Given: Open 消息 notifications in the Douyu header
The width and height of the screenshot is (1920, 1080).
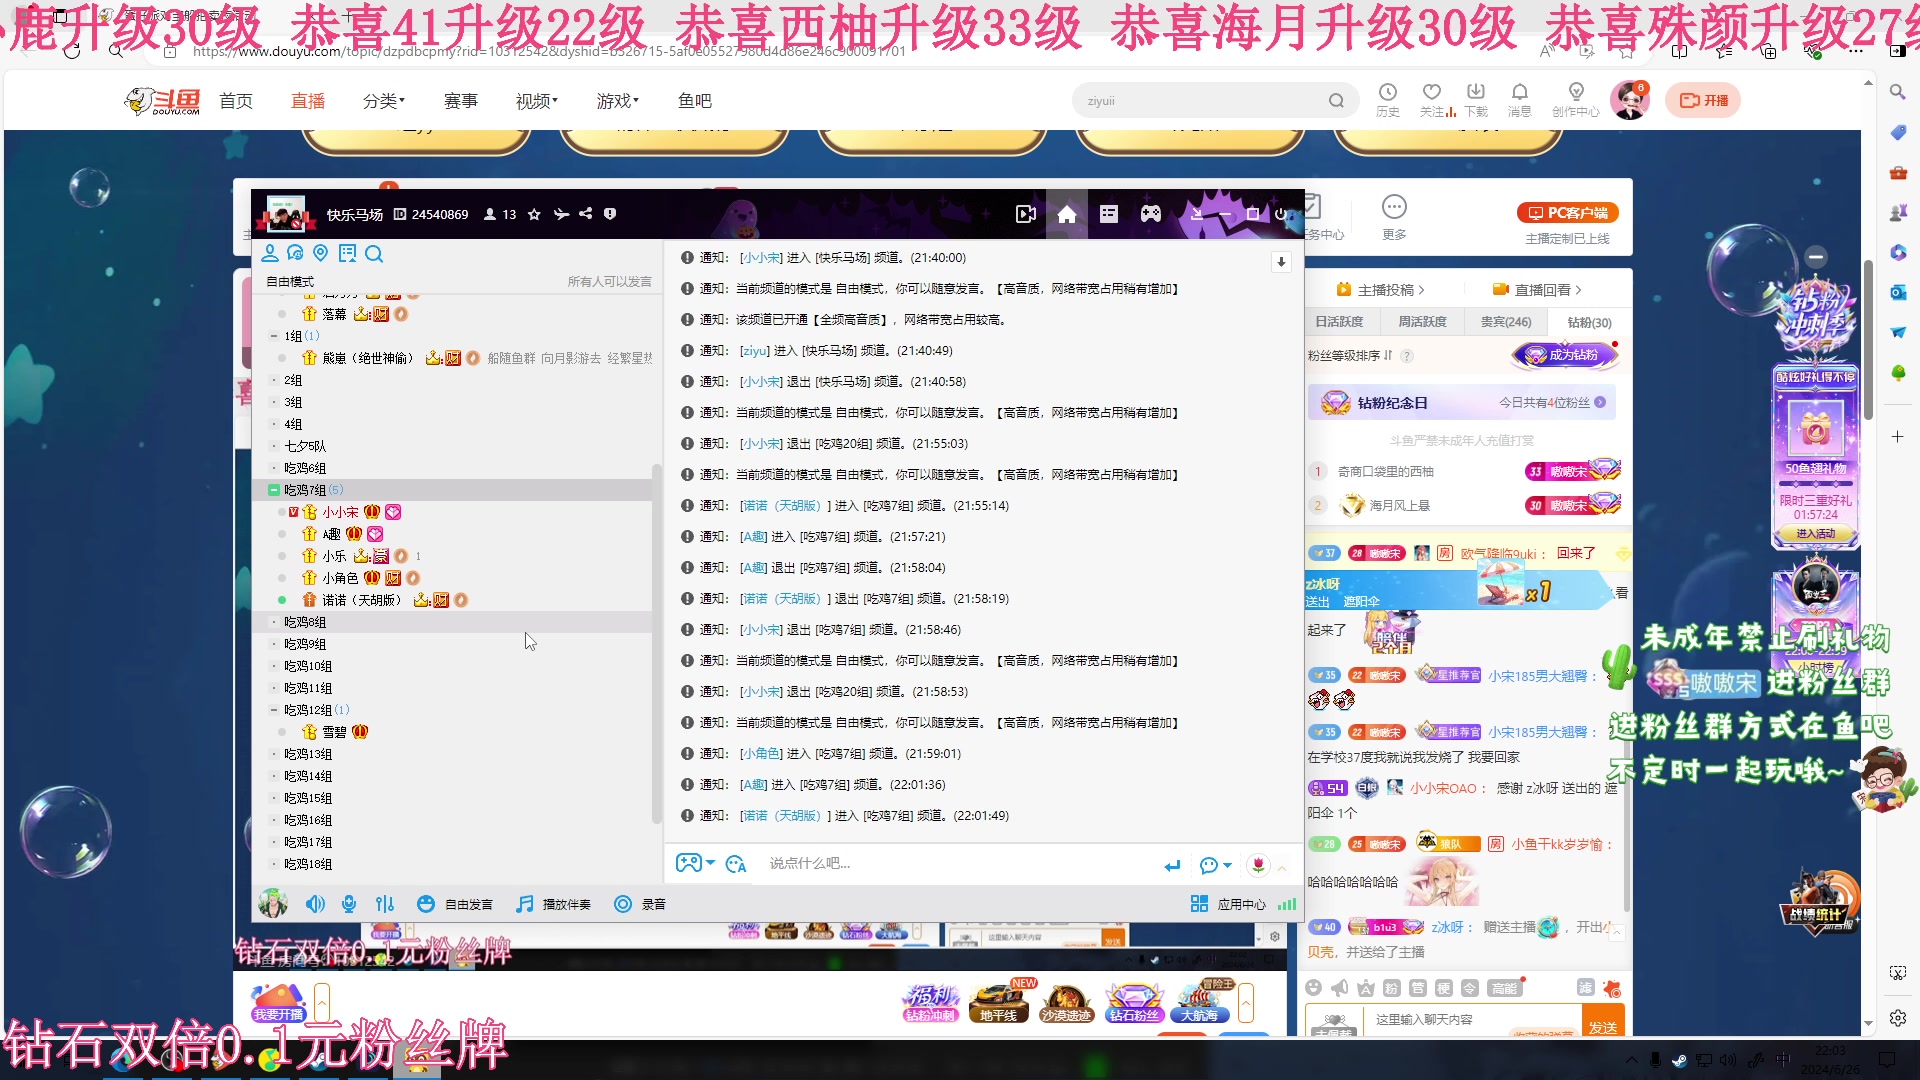Looking at the screenshot, I should pos(1519,100).
